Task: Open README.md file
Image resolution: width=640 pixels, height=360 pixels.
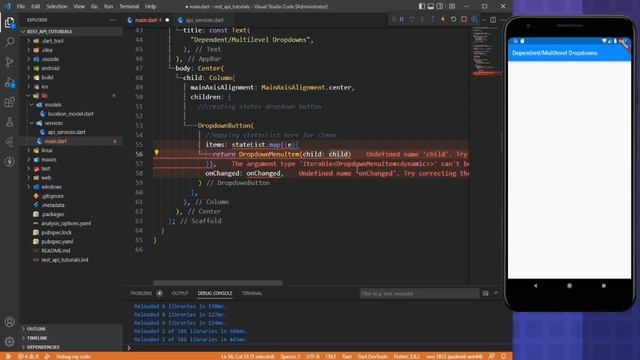Action: point(56,251)
